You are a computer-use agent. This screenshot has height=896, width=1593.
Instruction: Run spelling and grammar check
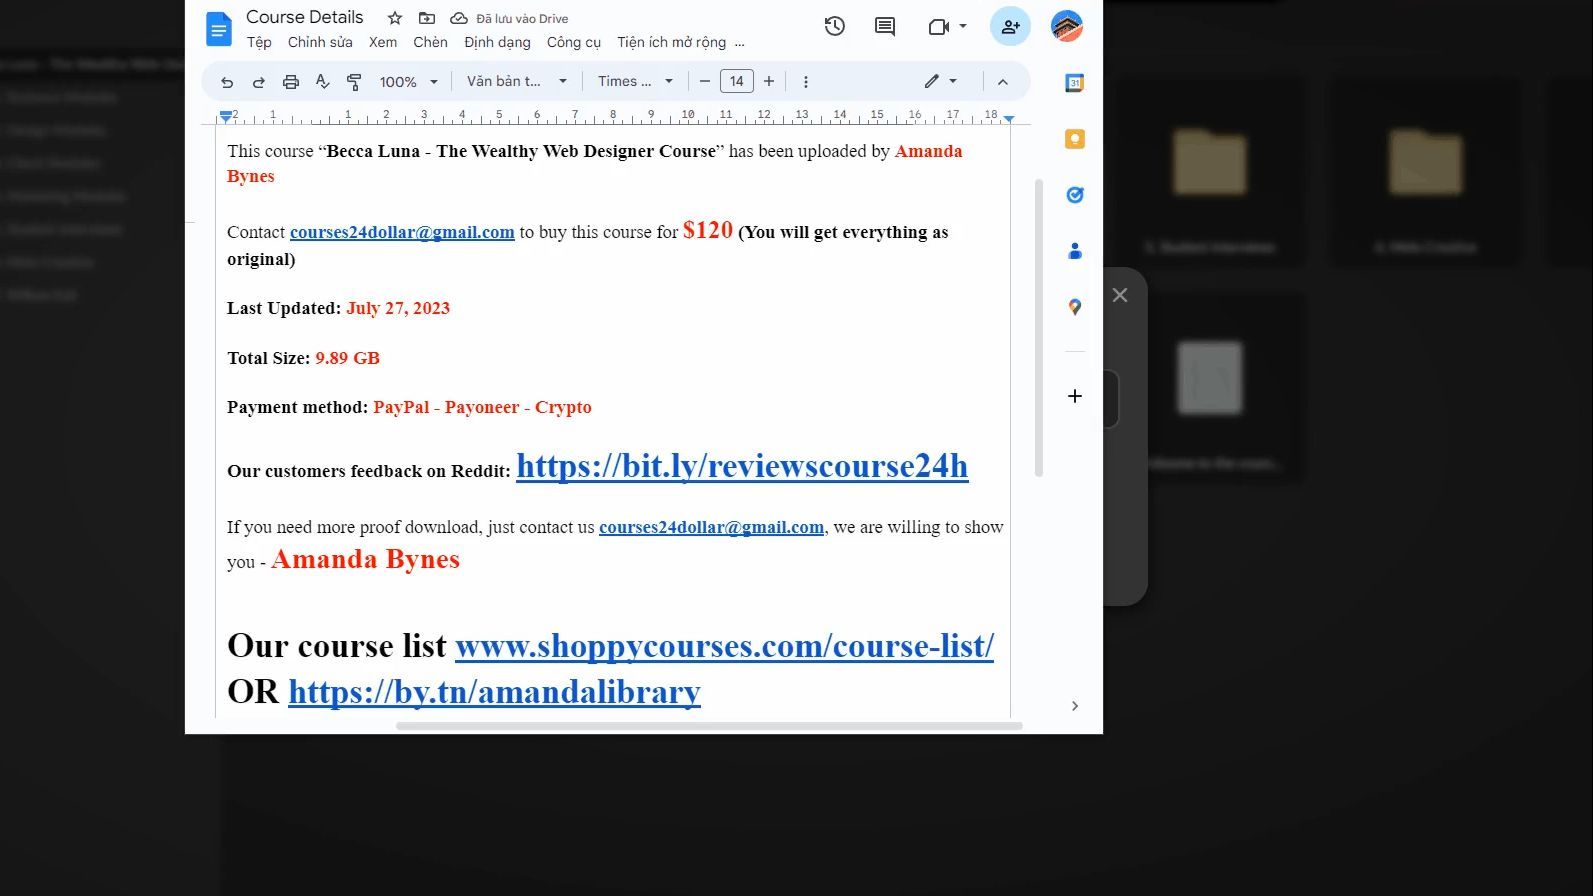322,82
